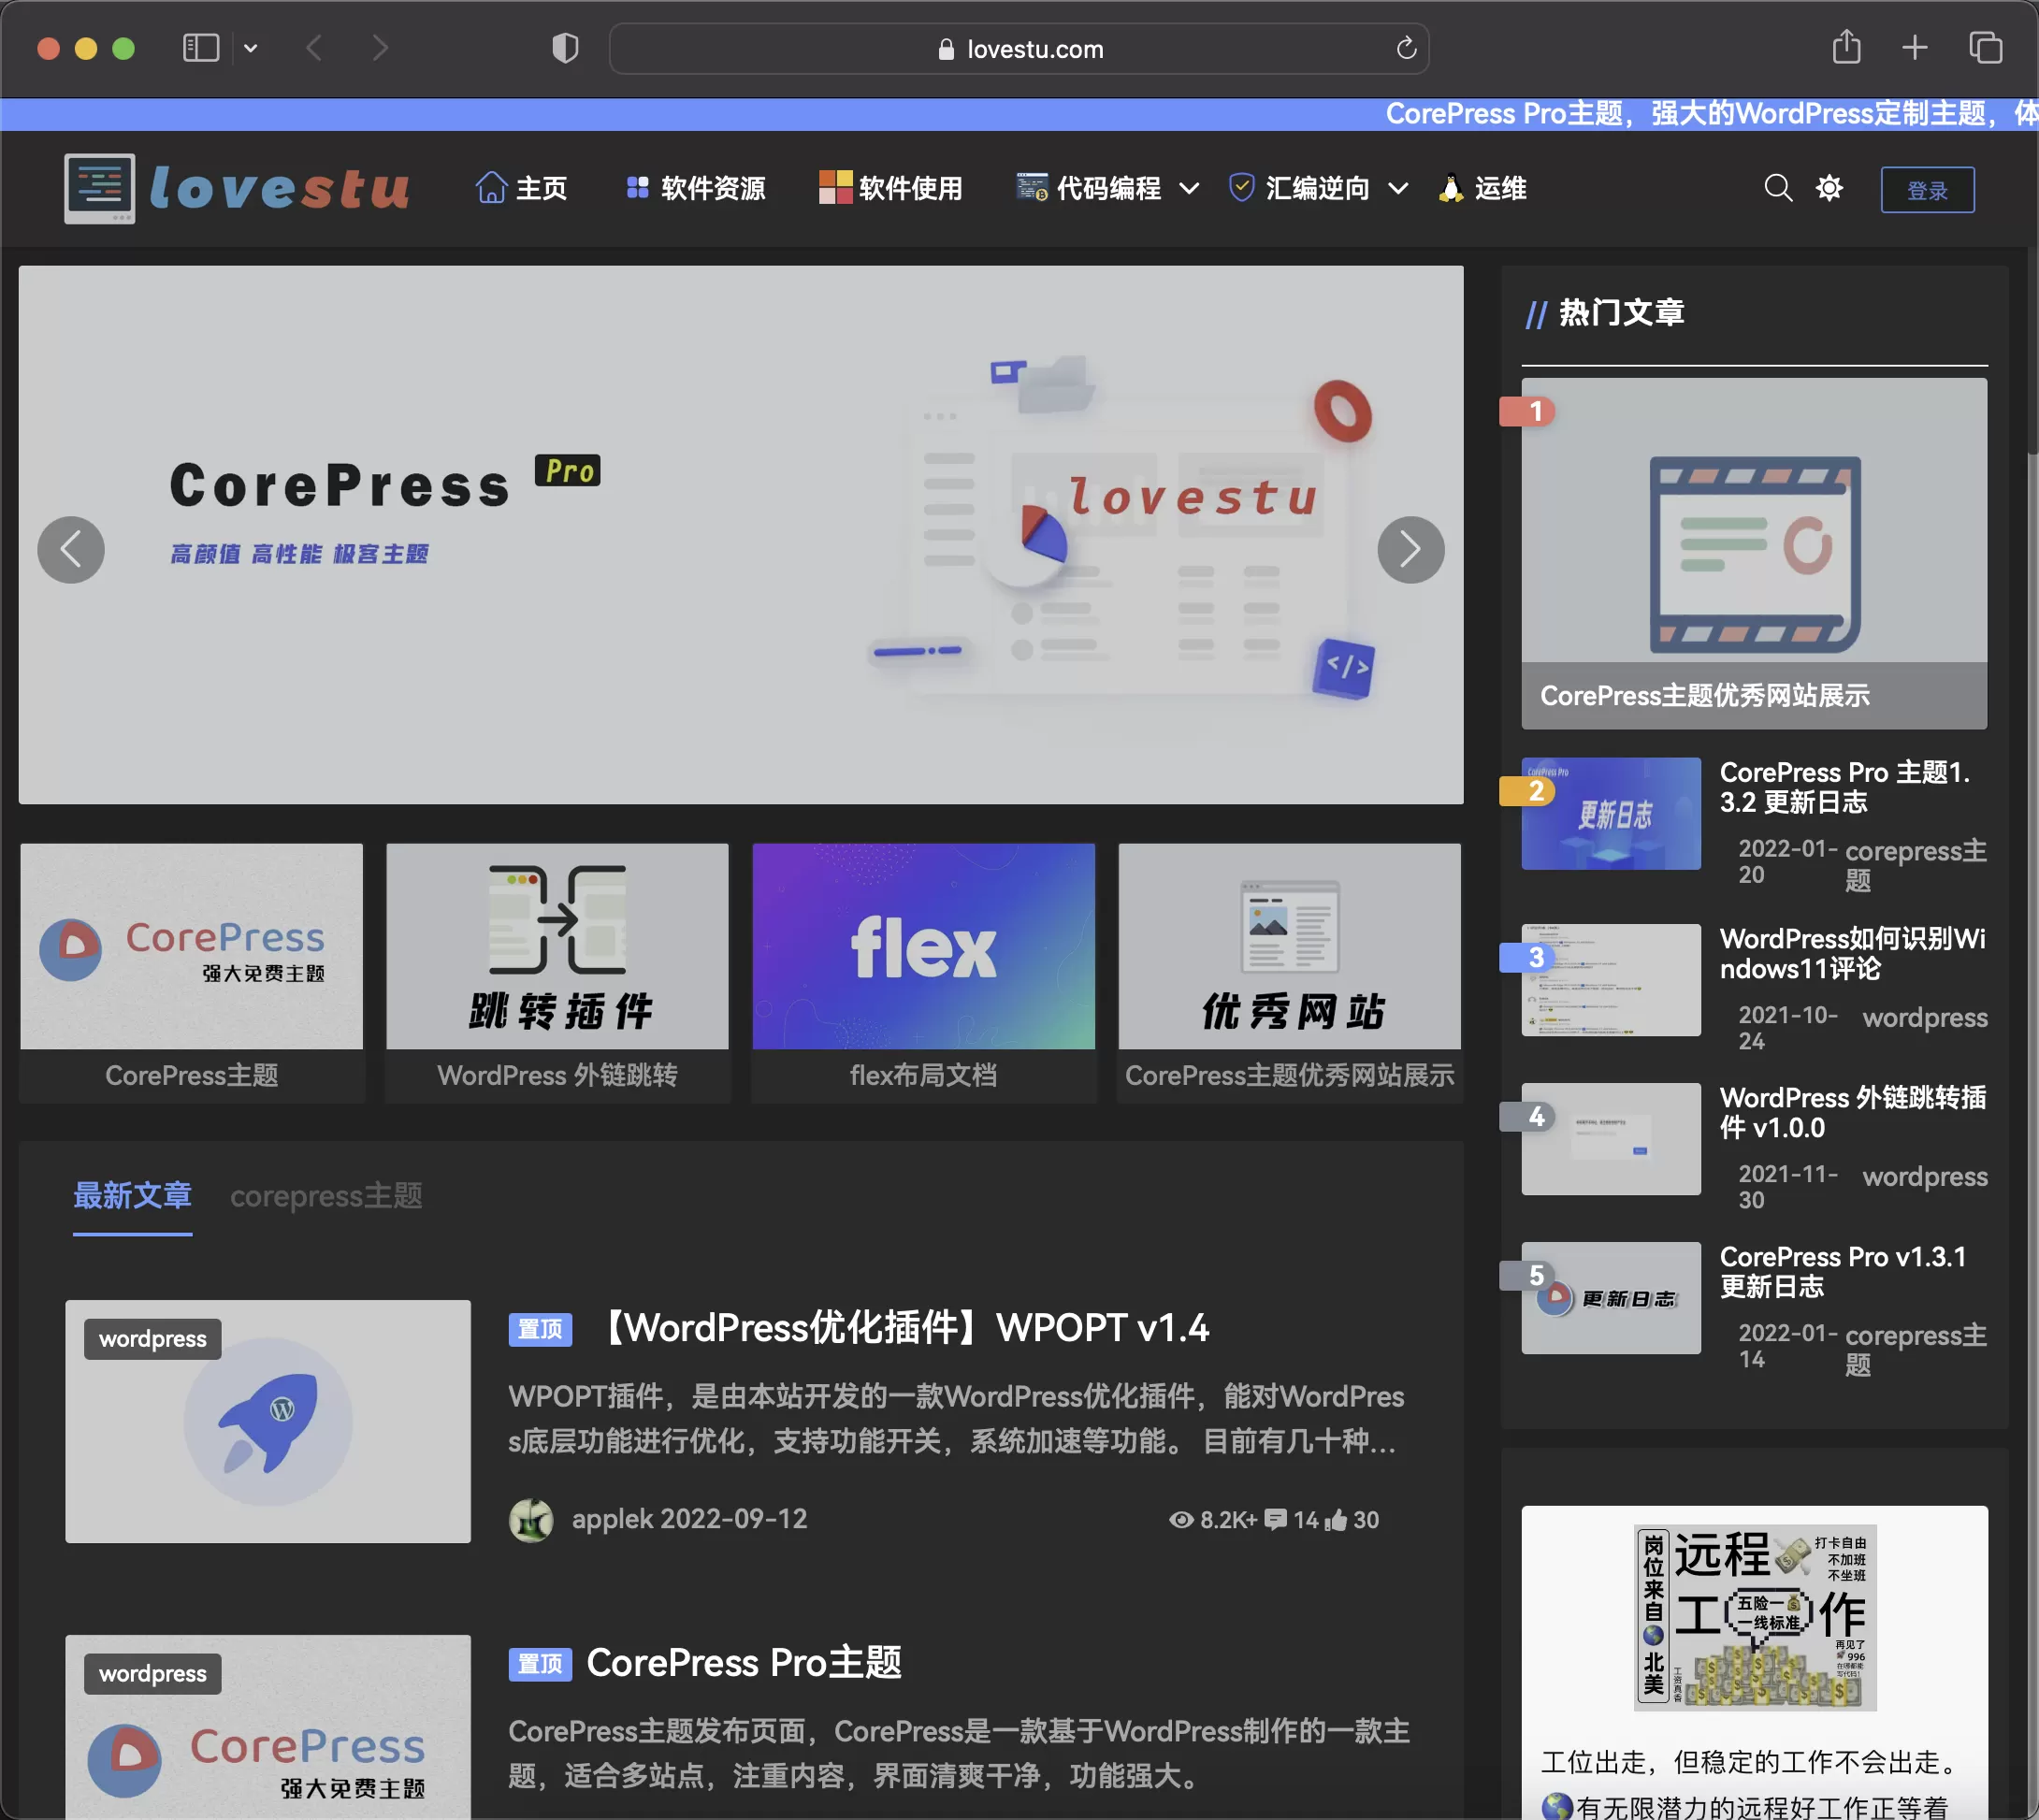This screenshot has height=1820, width=2039.
Task: Click the lovestu site logo
Action: coord(237,188)
